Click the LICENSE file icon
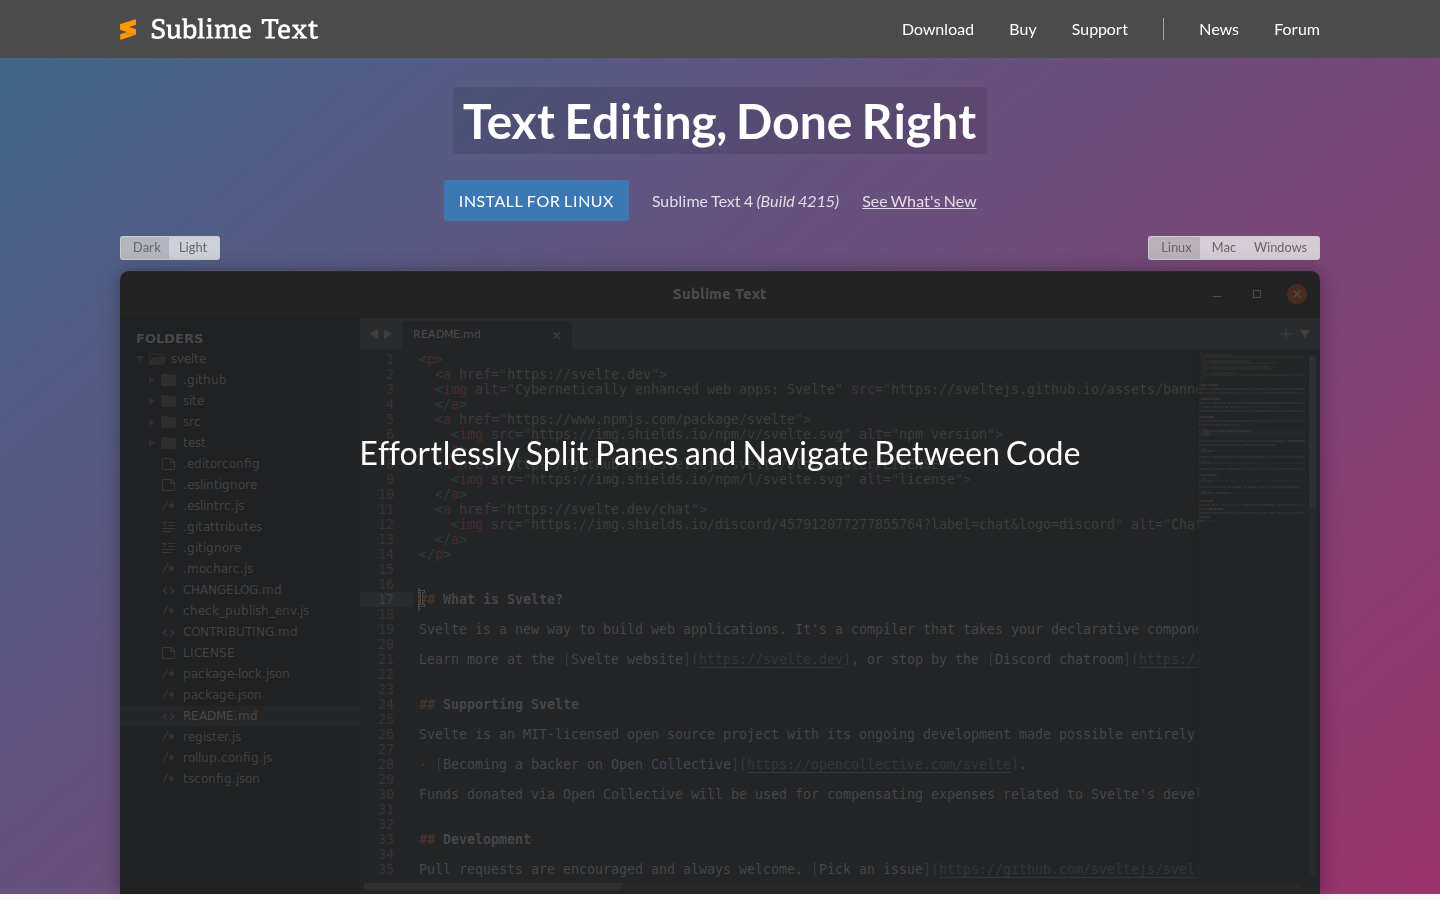The height and width of the screenshot is (900, 1440). [169, 653]
